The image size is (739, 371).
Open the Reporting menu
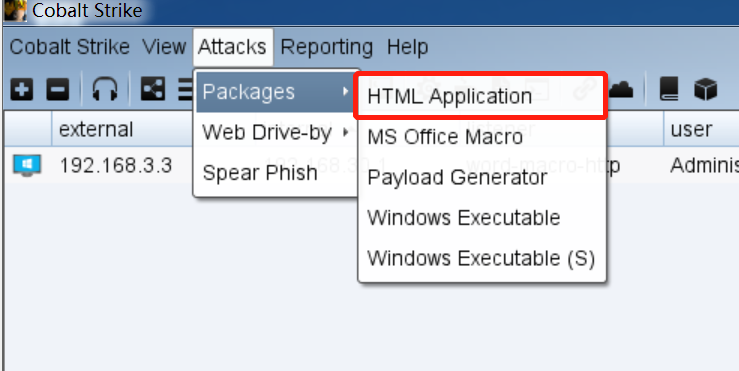pyautogui.click(x=327, y=47)
